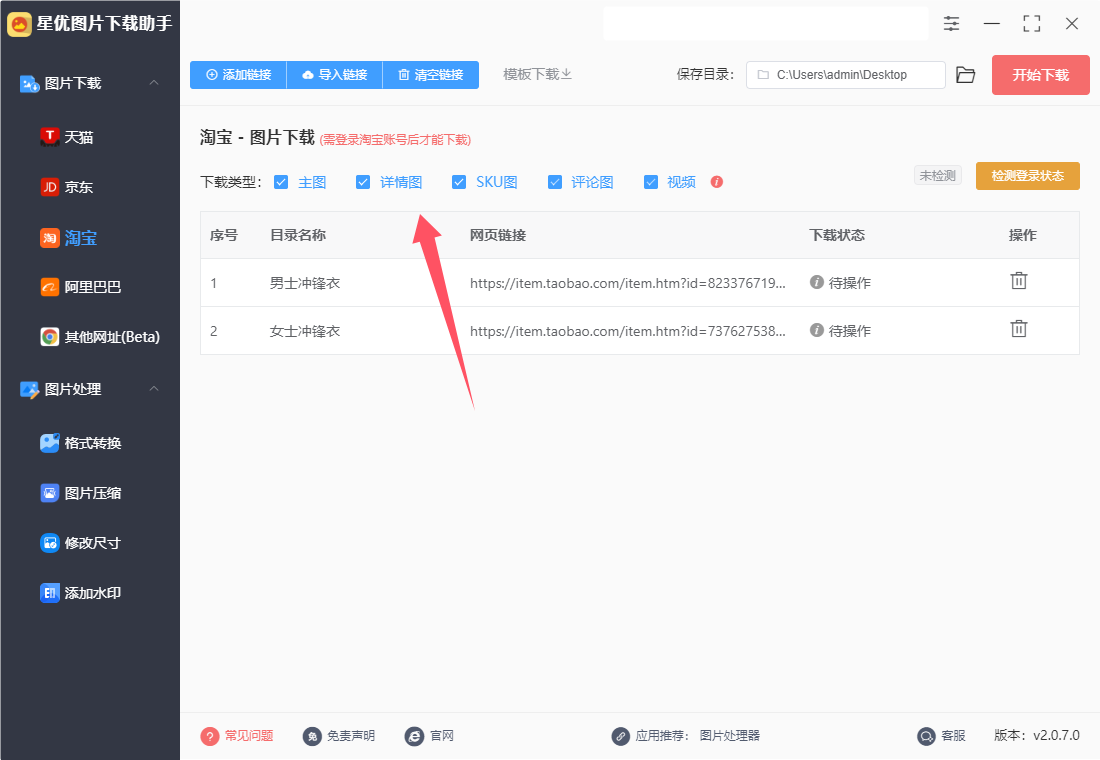The height and width of the screenshot is (760, 1100).
Task: Click the 清空链接 button
Action: pyautogui.click(x=431, y=74)
